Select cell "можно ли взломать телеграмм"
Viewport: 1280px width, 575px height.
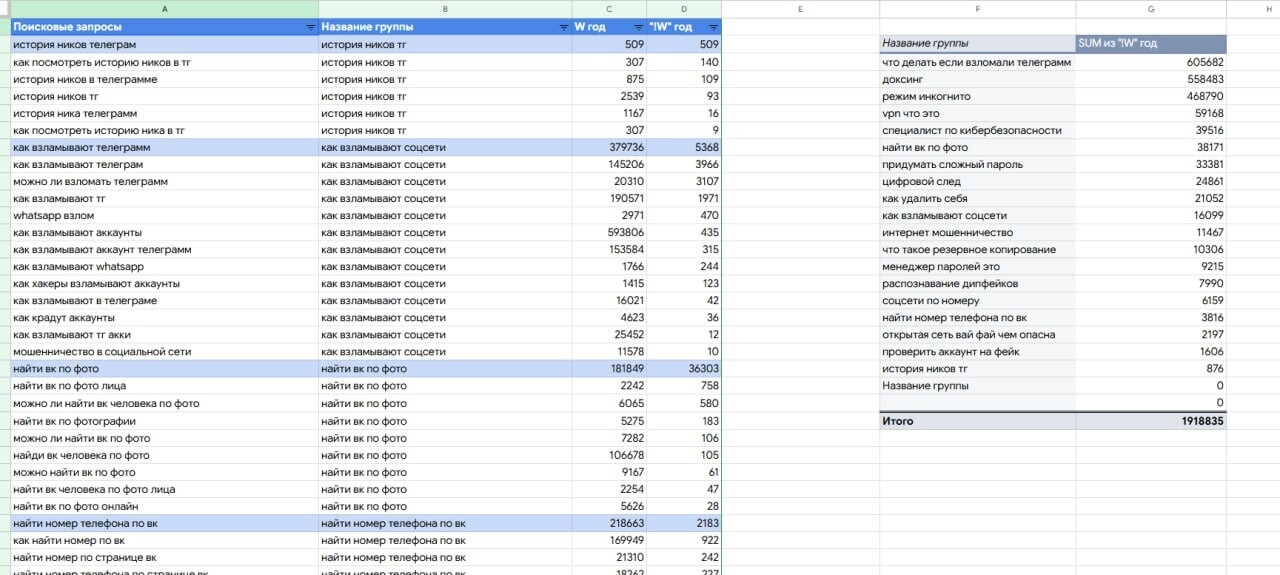(164, 181)
